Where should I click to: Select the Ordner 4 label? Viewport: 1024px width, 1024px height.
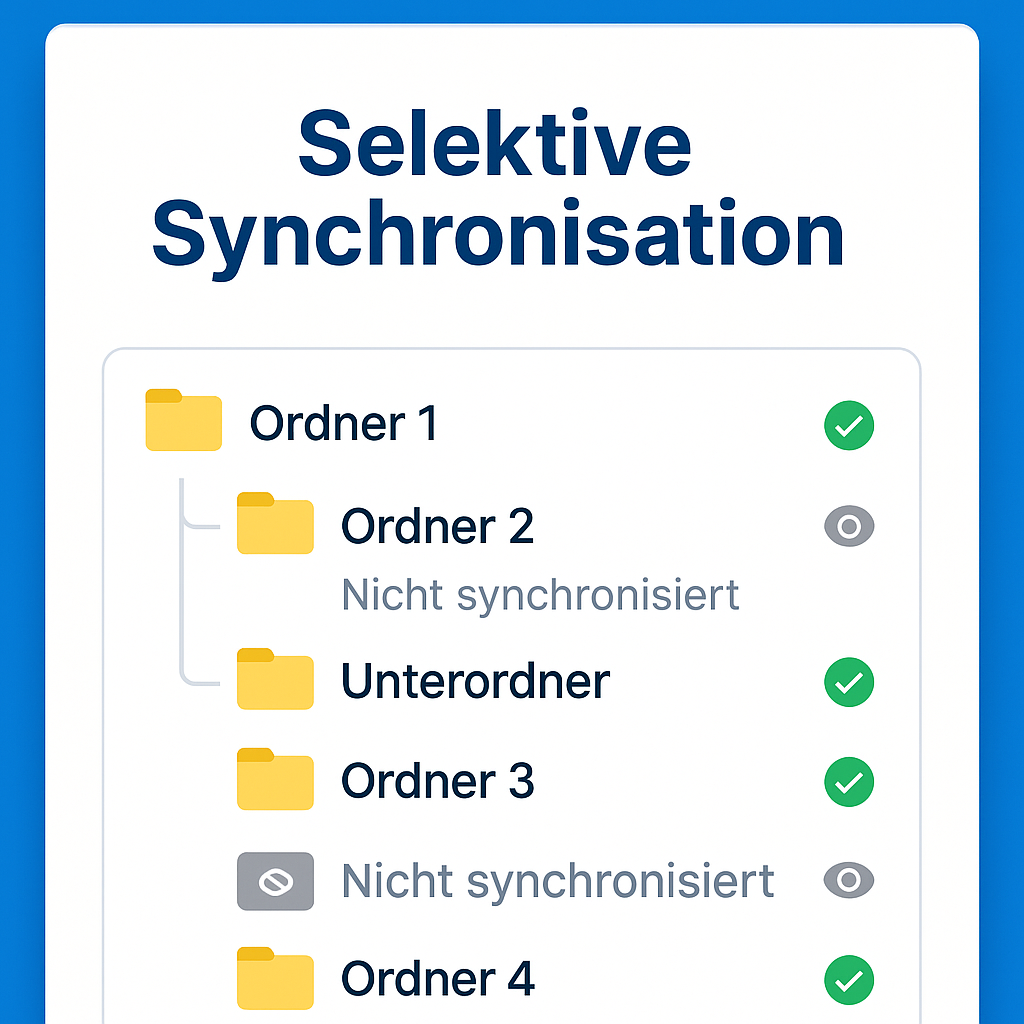pyautogui.click(x=437, y=979)
